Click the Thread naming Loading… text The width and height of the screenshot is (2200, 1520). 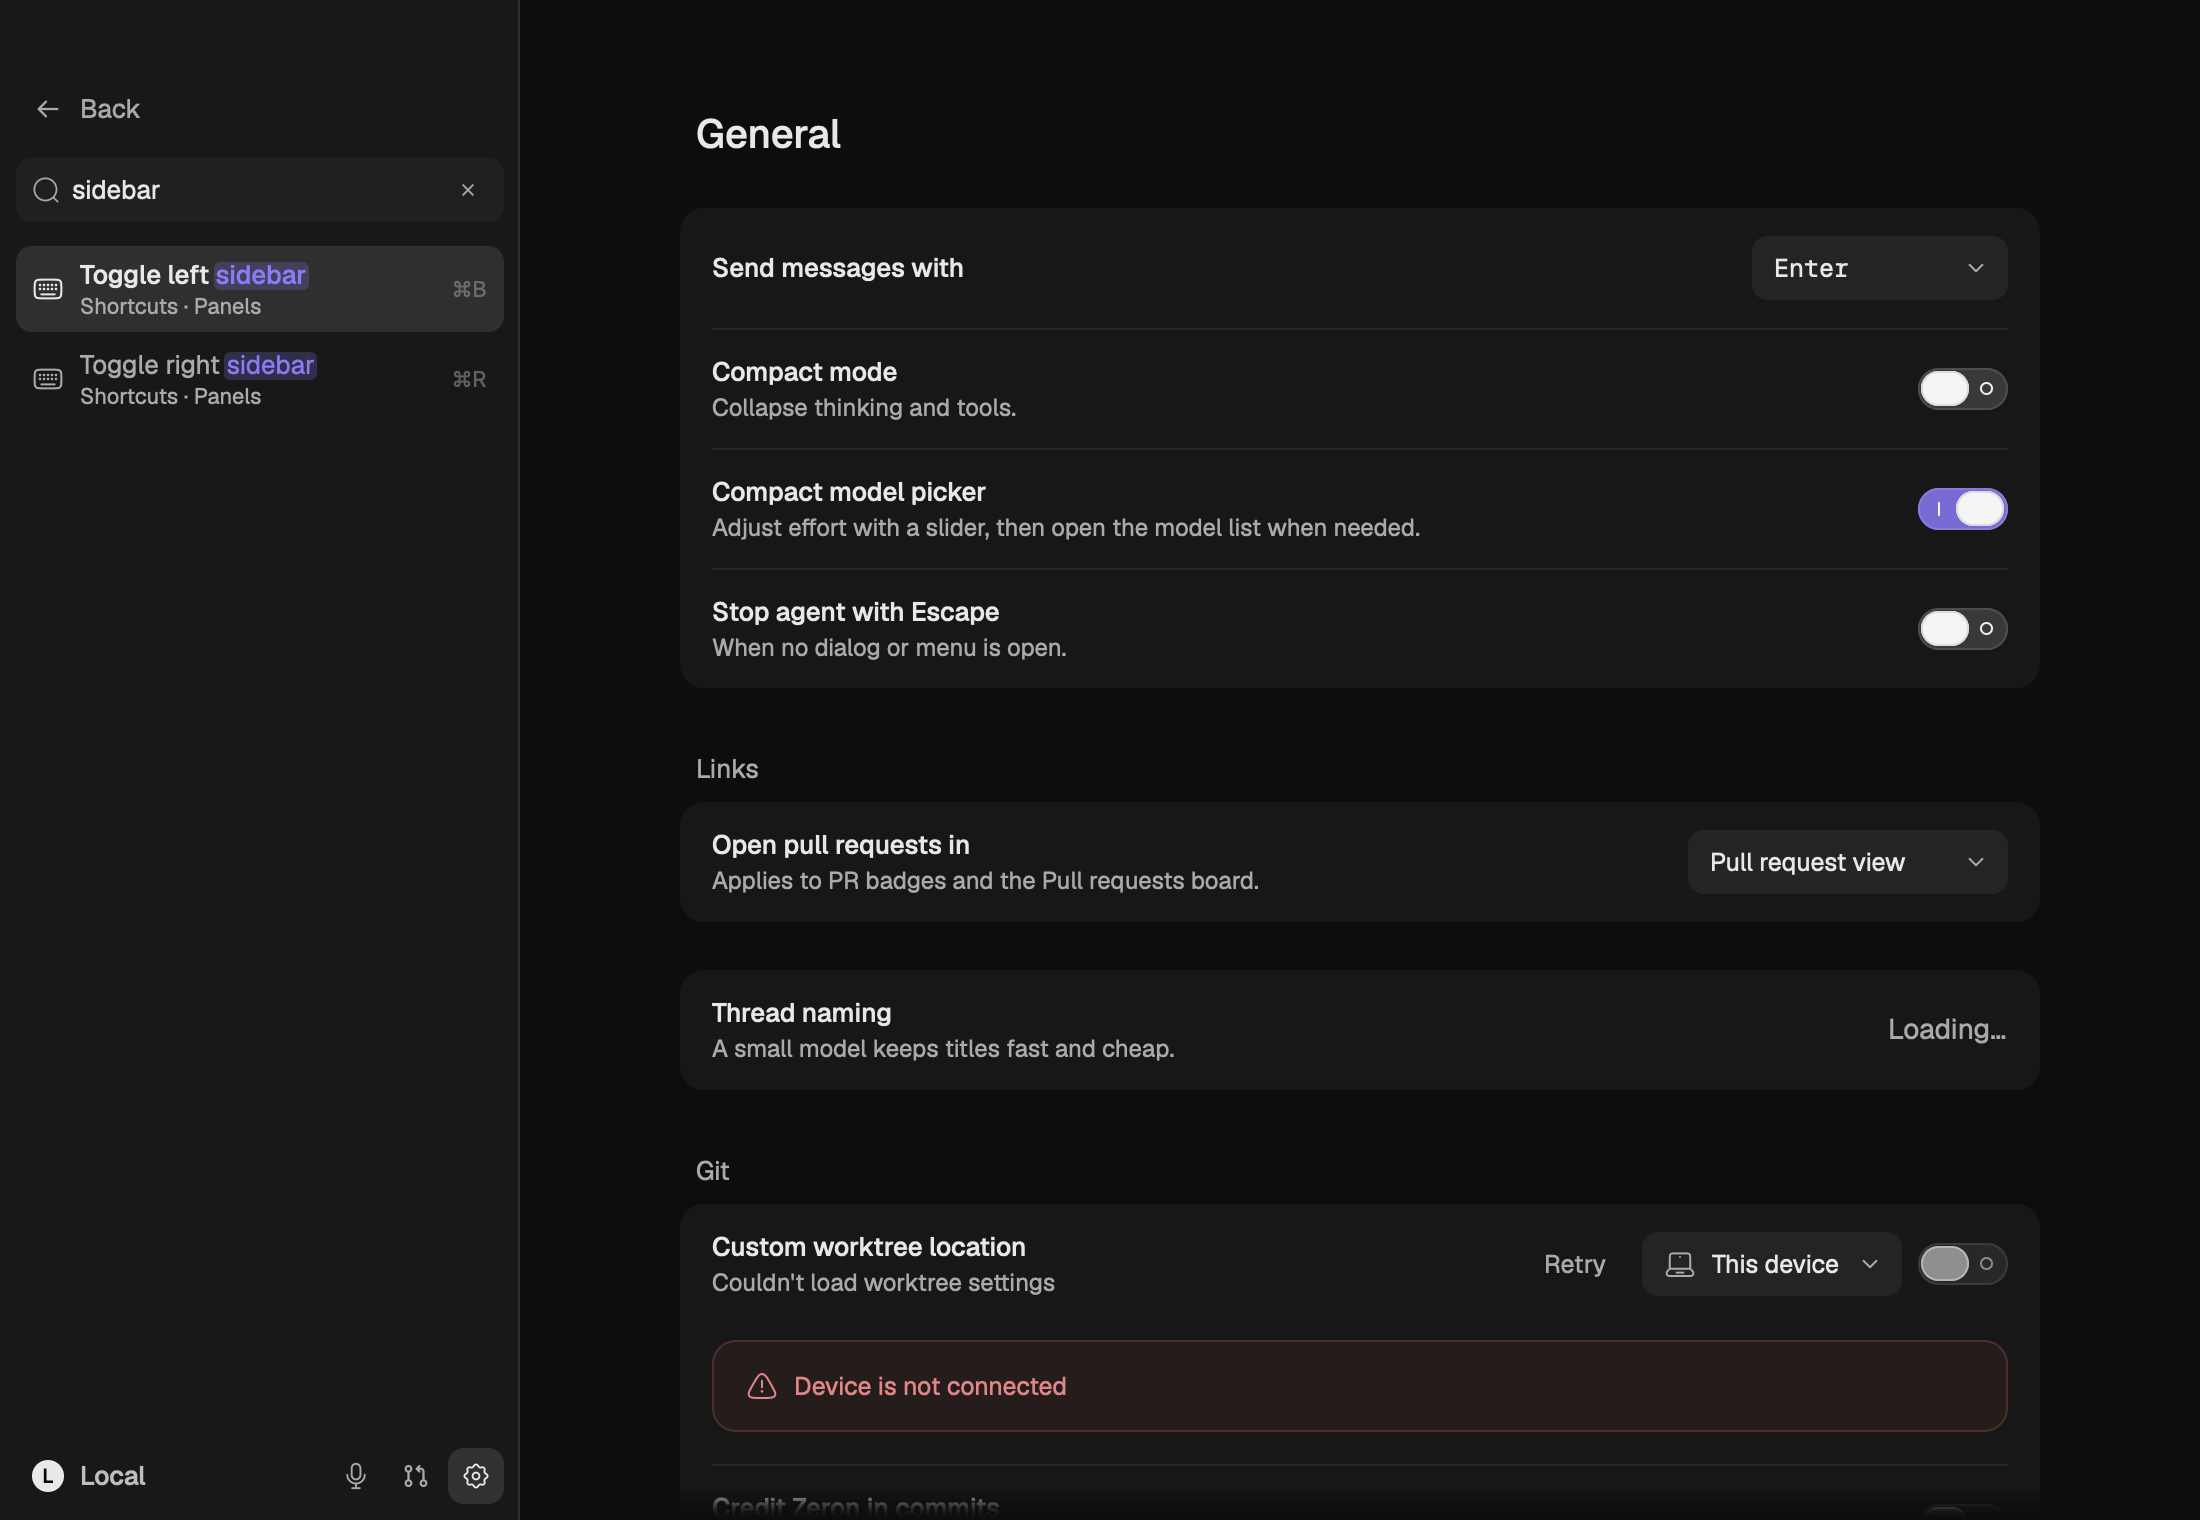[1947, 1029]
